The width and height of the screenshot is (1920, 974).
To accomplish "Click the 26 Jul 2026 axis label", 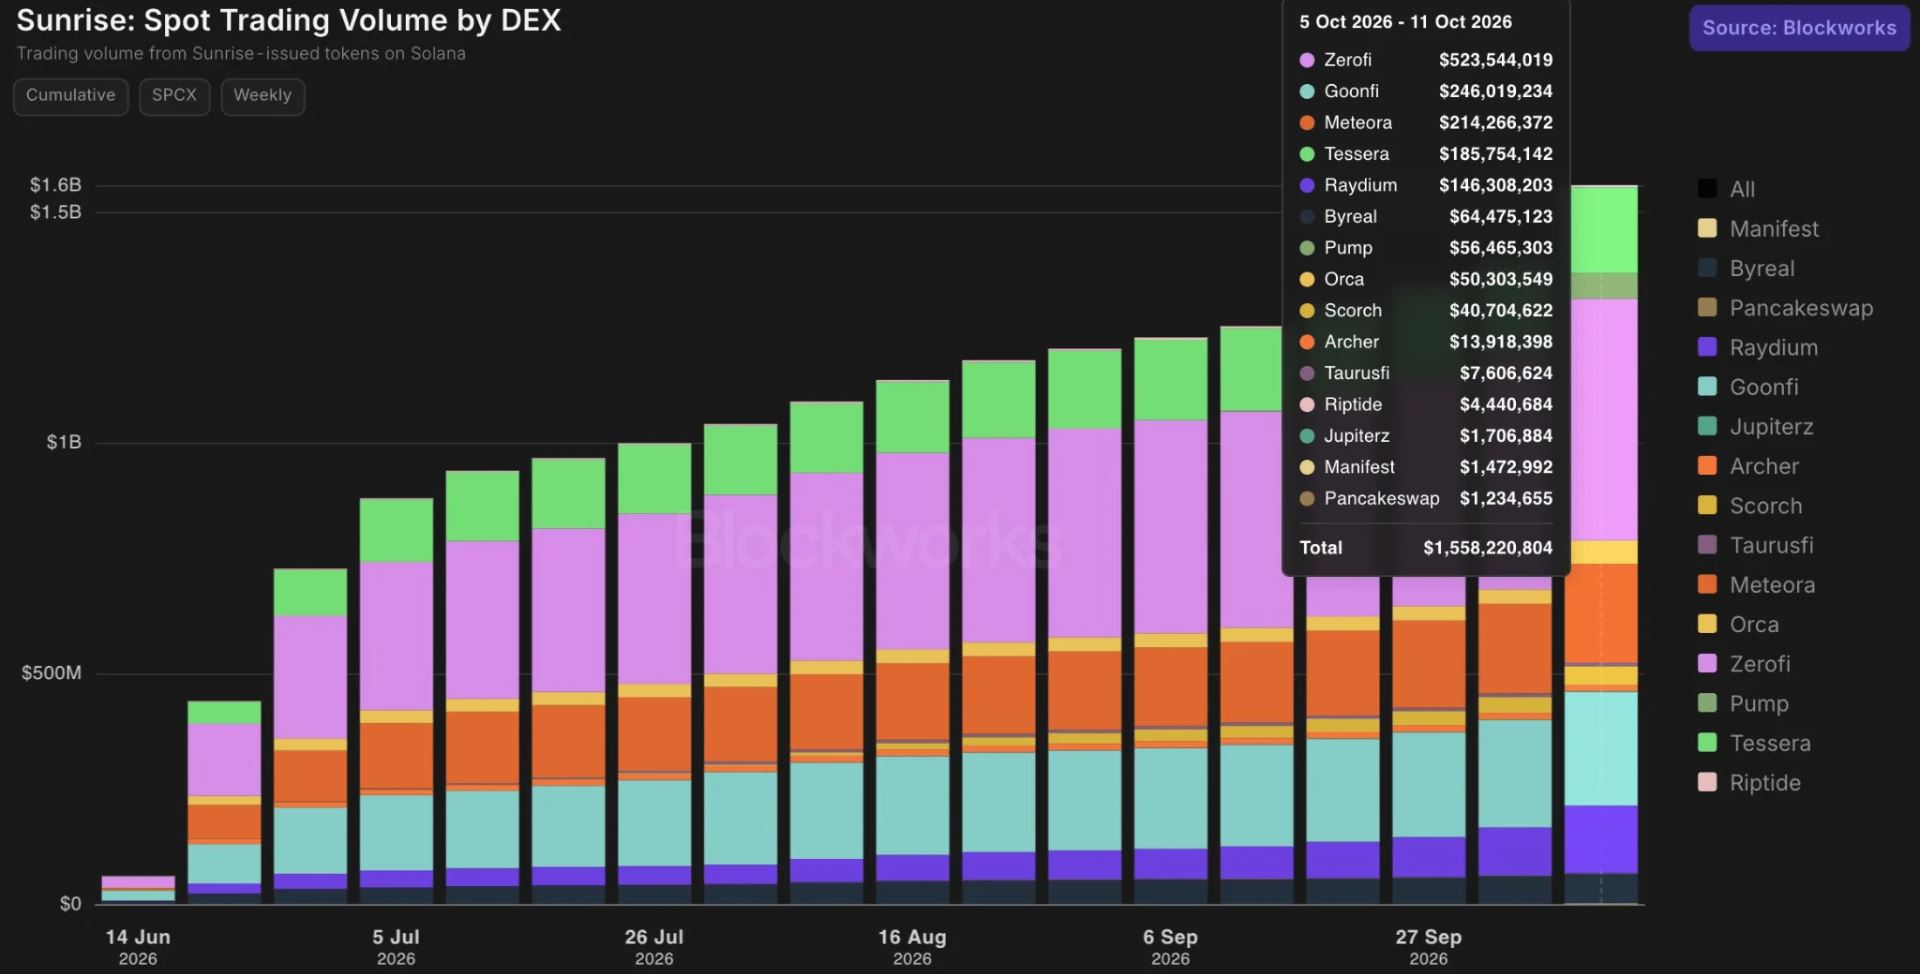I will [x=654, y=947].
